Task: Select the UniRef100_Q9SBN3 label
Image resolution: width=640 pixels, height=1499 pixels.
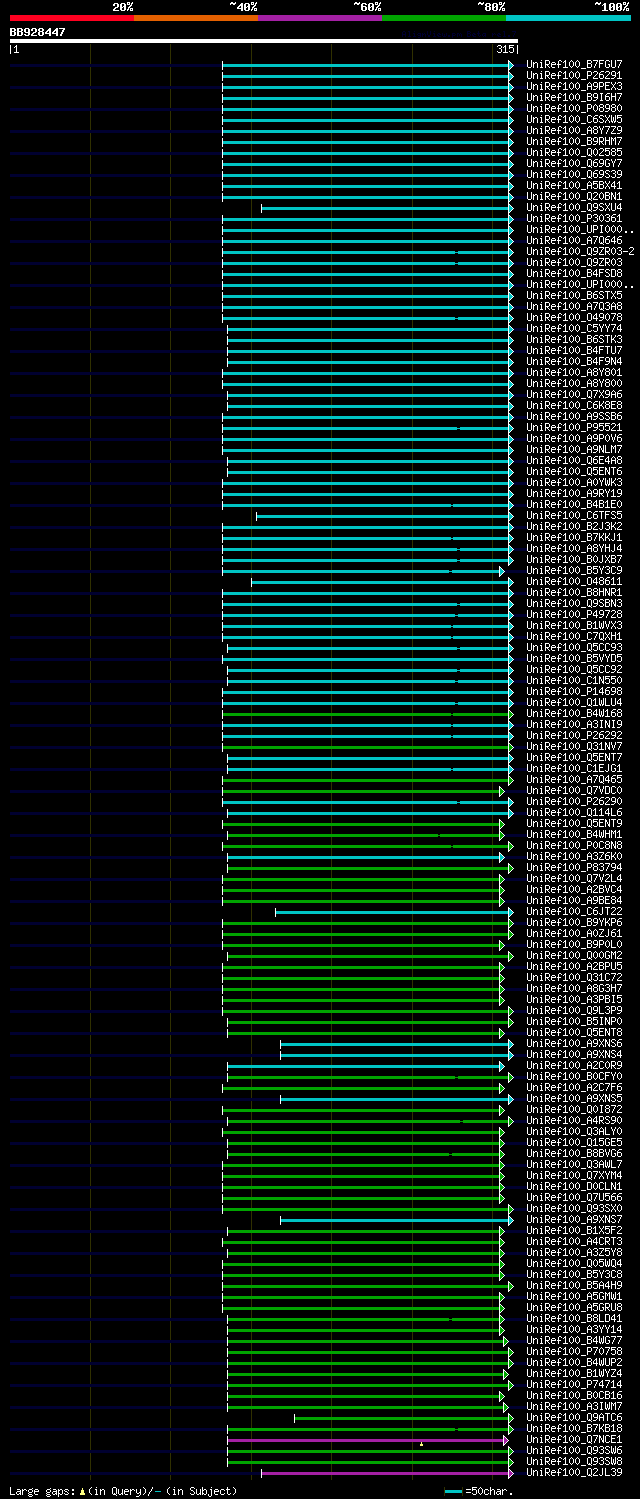Action: pos(574,603)
